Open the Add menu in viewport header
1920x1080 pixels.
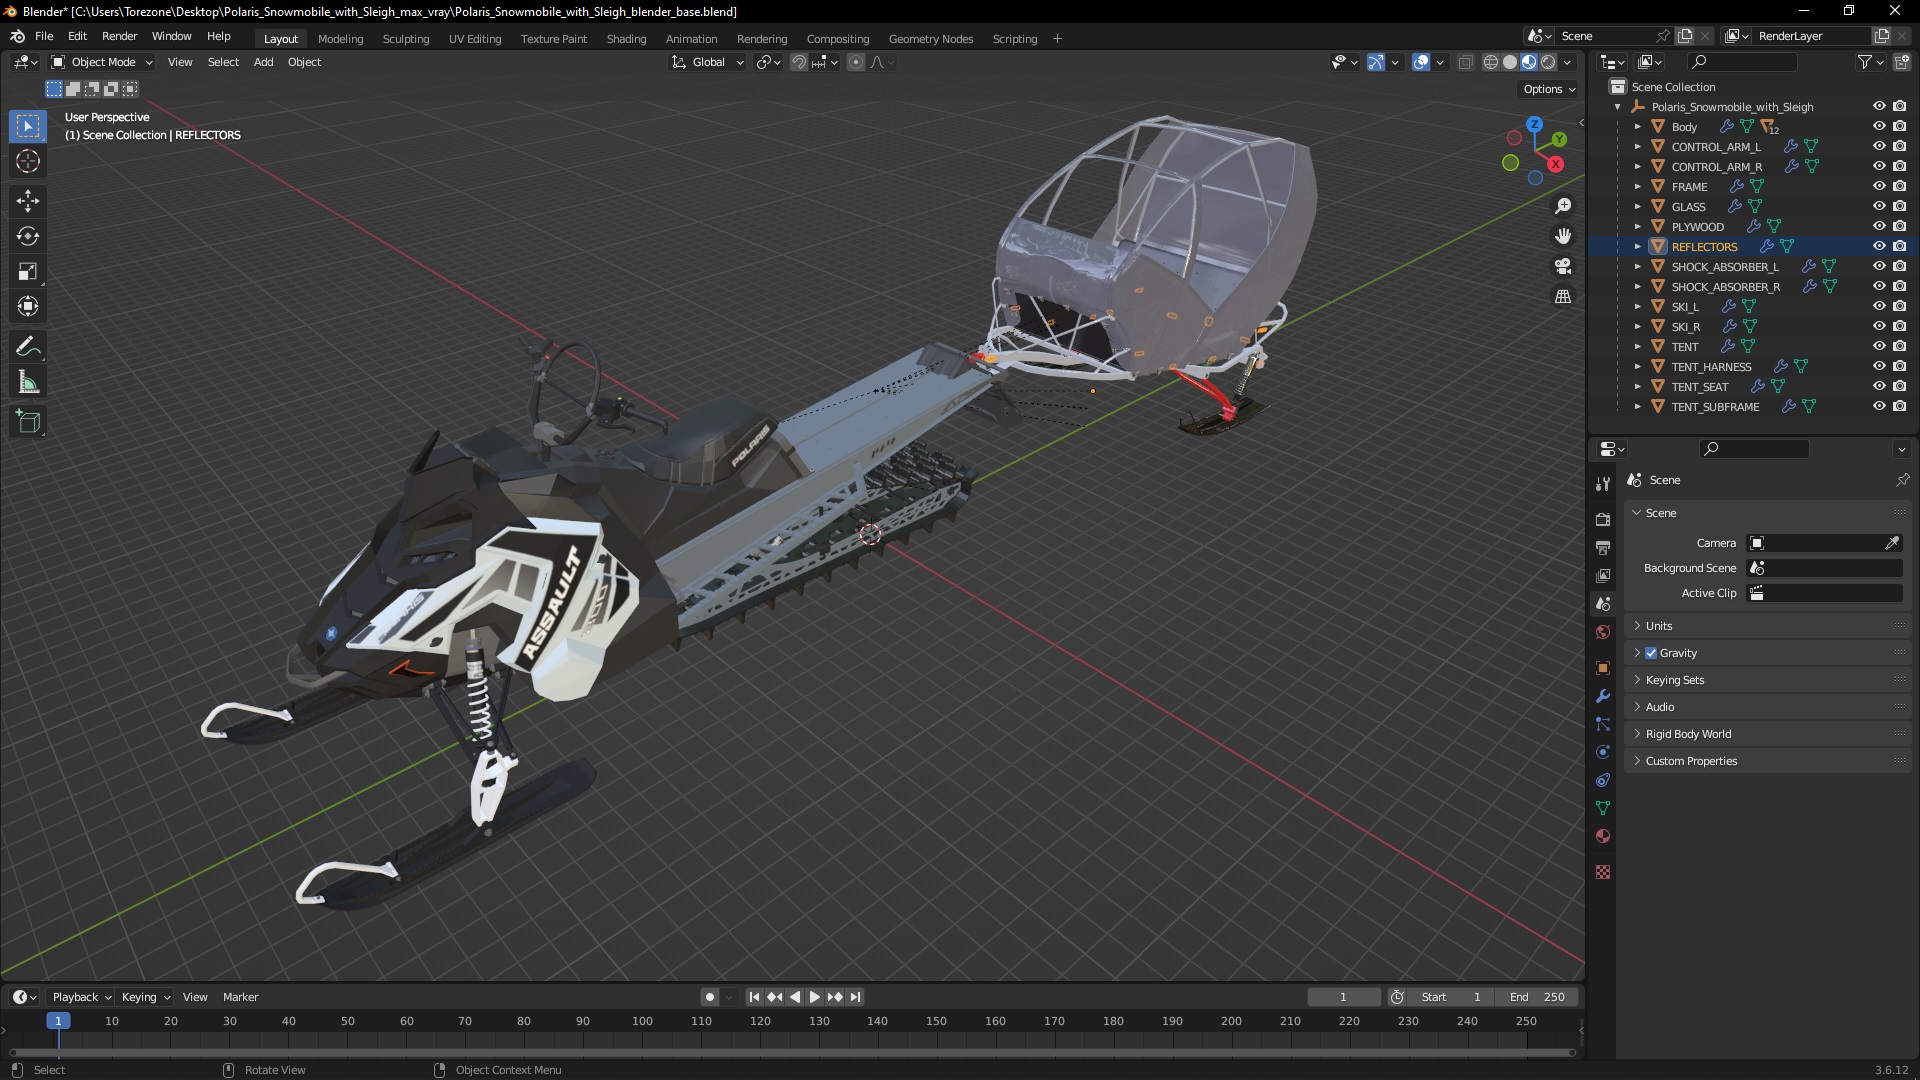(x=263, y=62)
